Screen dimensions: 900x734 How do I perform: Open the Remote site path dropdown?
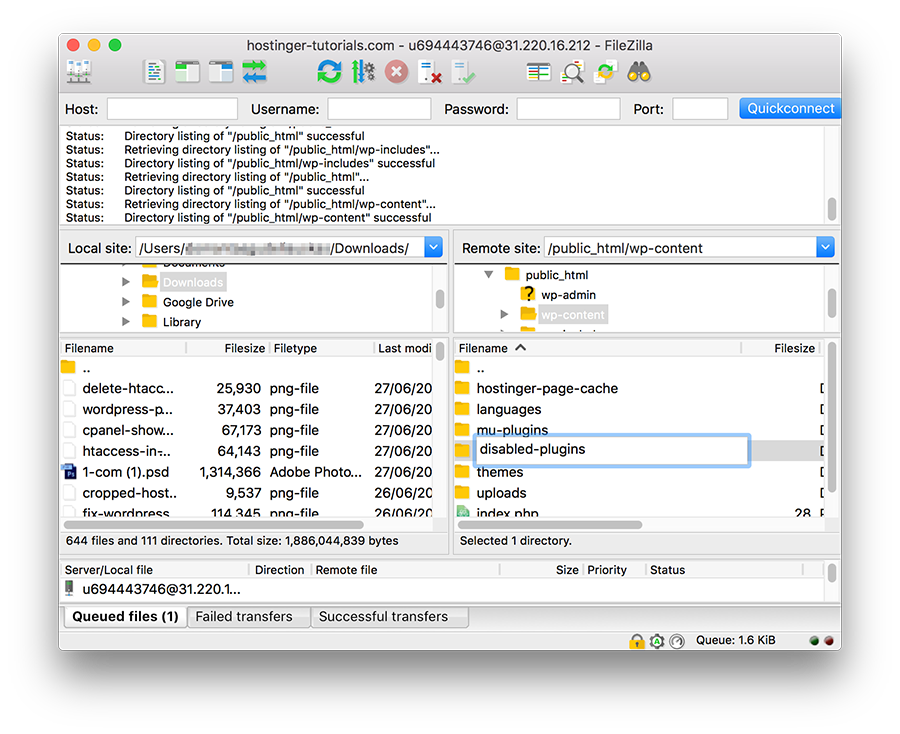825,248
